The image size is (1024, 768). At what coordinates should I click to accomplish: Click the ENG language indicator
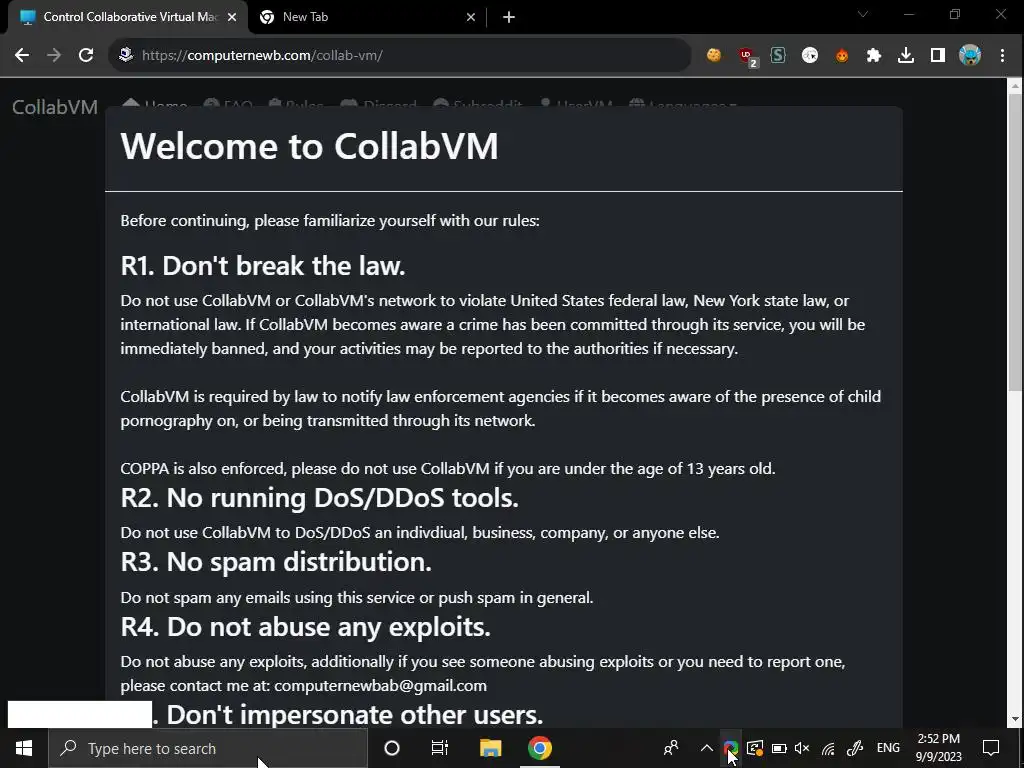[888, 748]
